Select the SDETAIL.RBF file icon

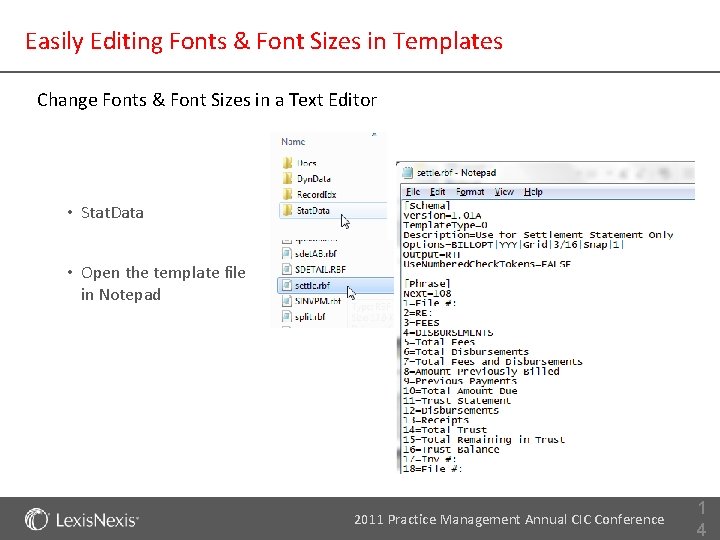tap(287, 269)
